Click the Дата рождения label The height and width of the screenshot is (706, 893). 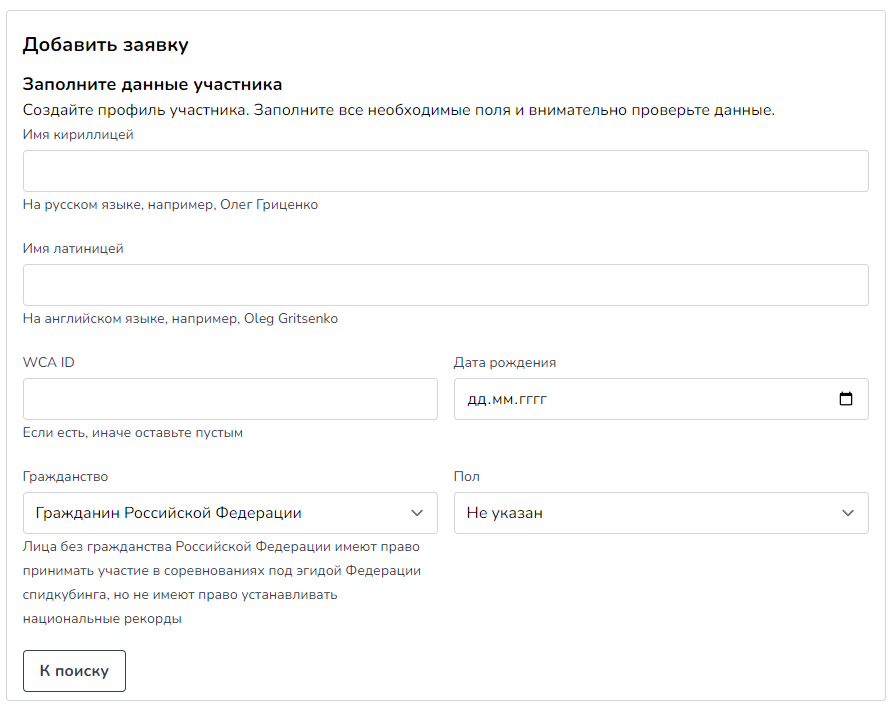tap(505, 363)
